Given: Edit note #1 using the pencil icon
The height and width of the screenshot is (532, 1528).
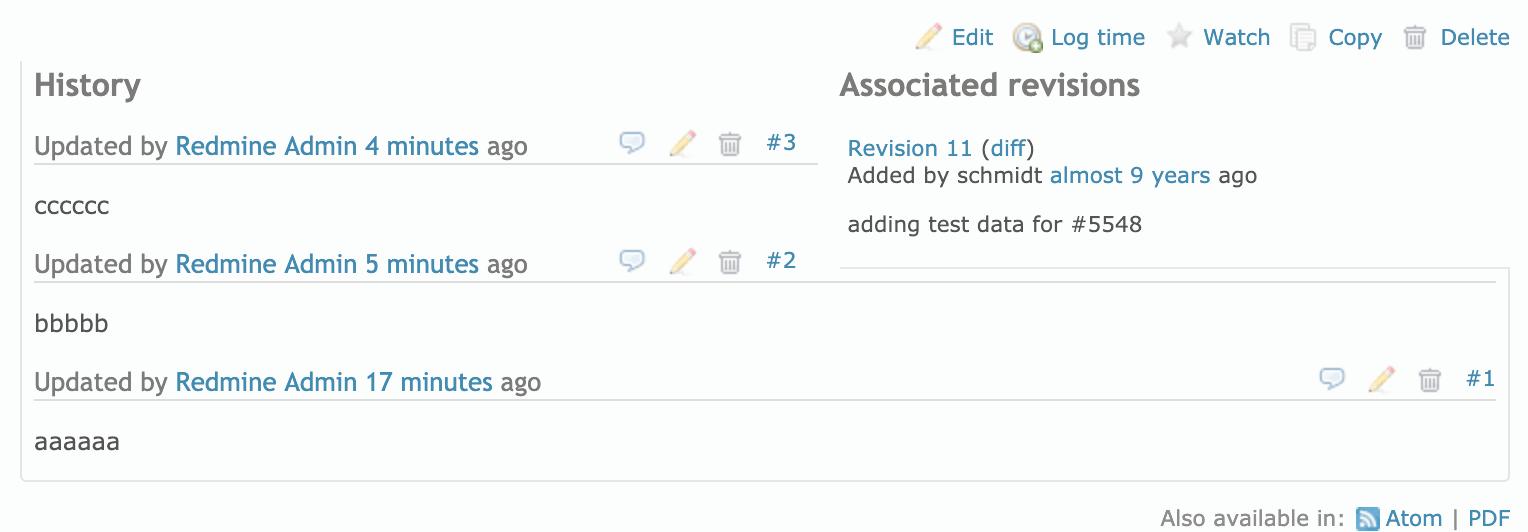Looking at the screenshot, I should (x=1382, y=379).
